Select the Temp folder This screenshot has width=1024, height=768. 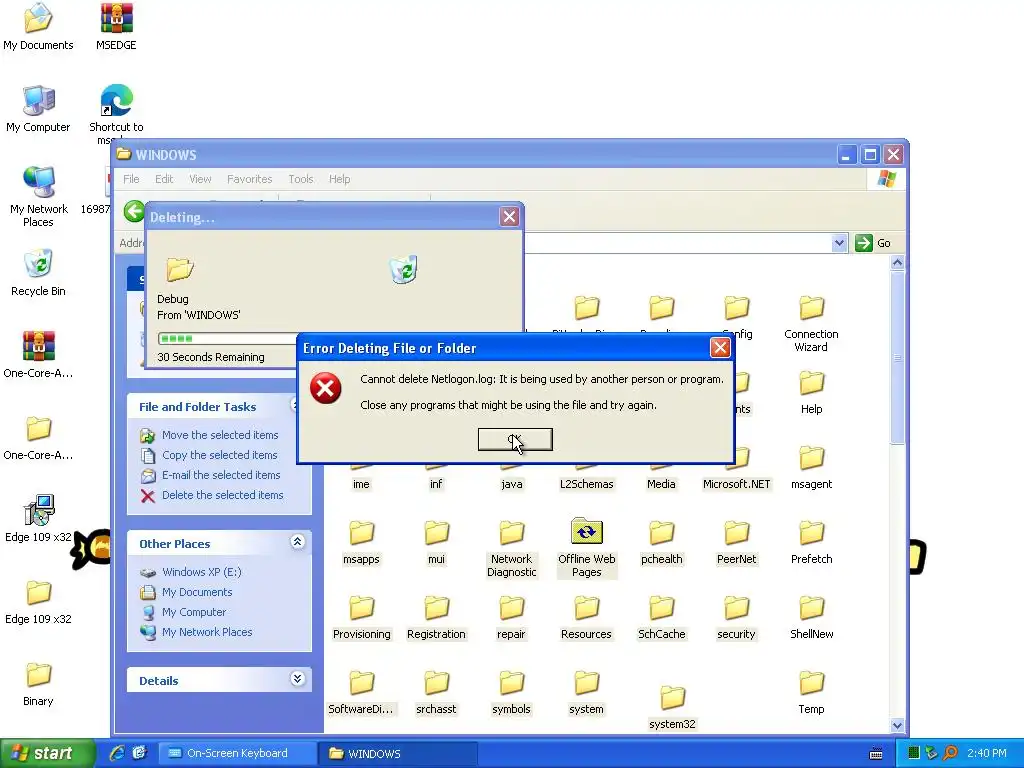811,692
